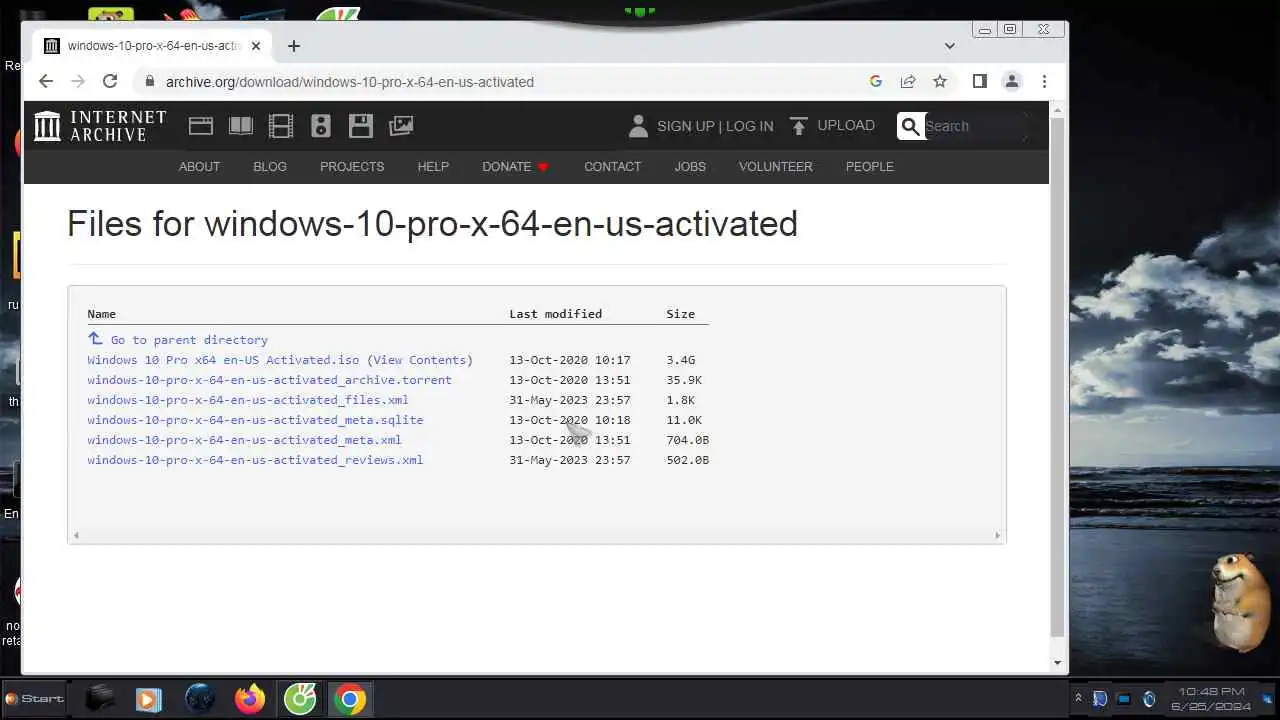Image resolution: width=1280 pixels, height=720 pixels.
Task: Open the activated_reviews.xml link
Action: pyautogui.click(x=255, y=460)
